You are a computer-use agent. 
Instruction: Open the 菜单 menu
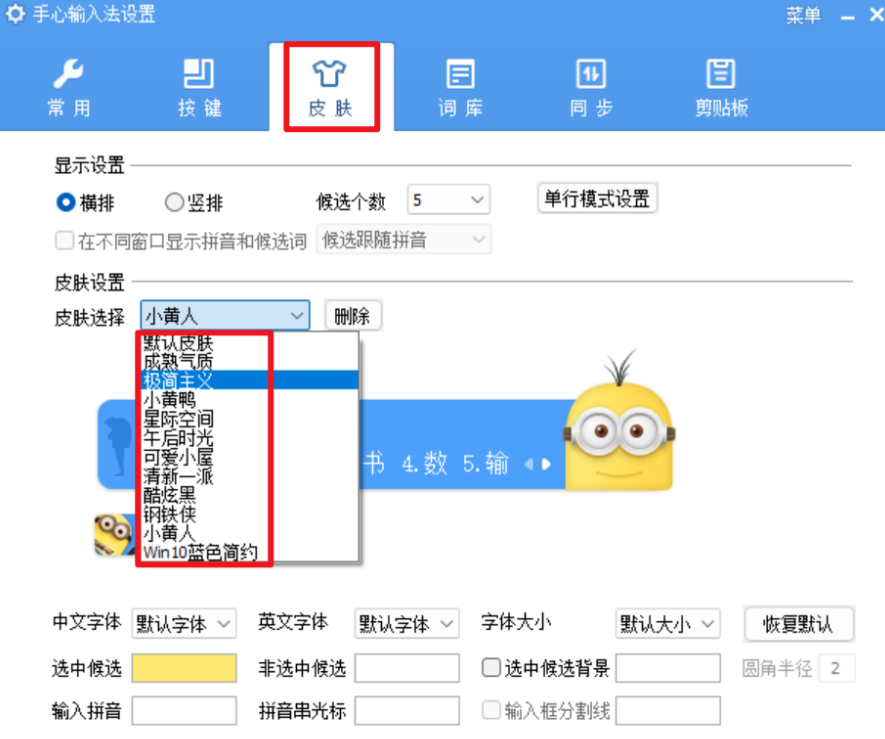tap(803, 15)
